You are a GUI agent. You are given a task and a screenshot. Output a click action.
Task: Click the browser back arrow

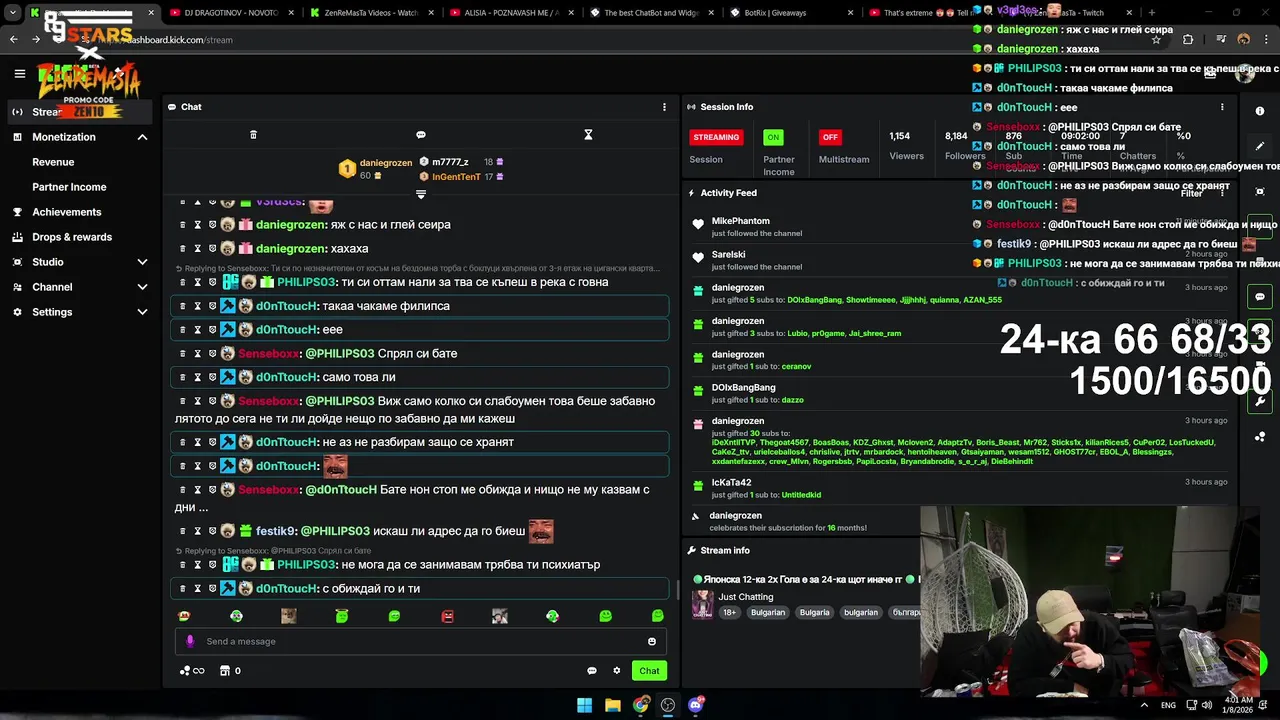[x=14, y=40]
